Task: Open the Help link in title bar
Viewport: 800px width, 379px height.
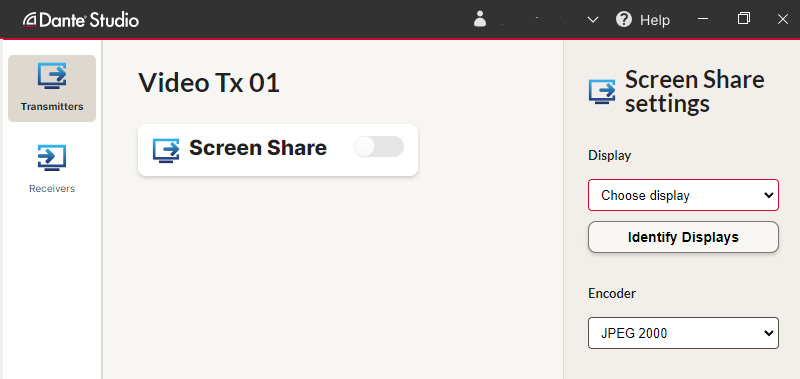Action: [x=655, y=20]
